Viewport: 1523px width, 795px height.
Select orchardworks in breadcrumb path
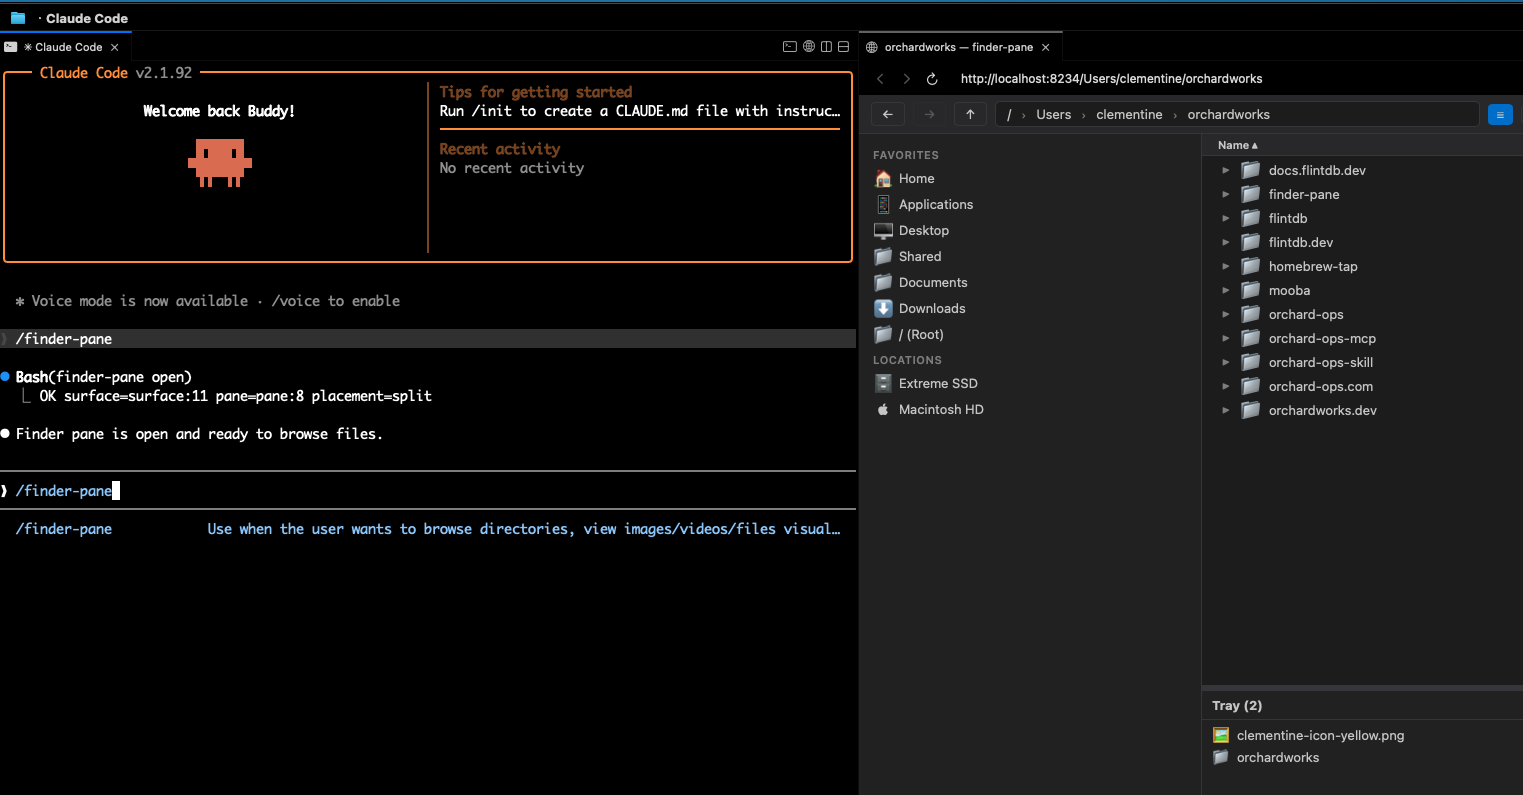pos(1228,115)
